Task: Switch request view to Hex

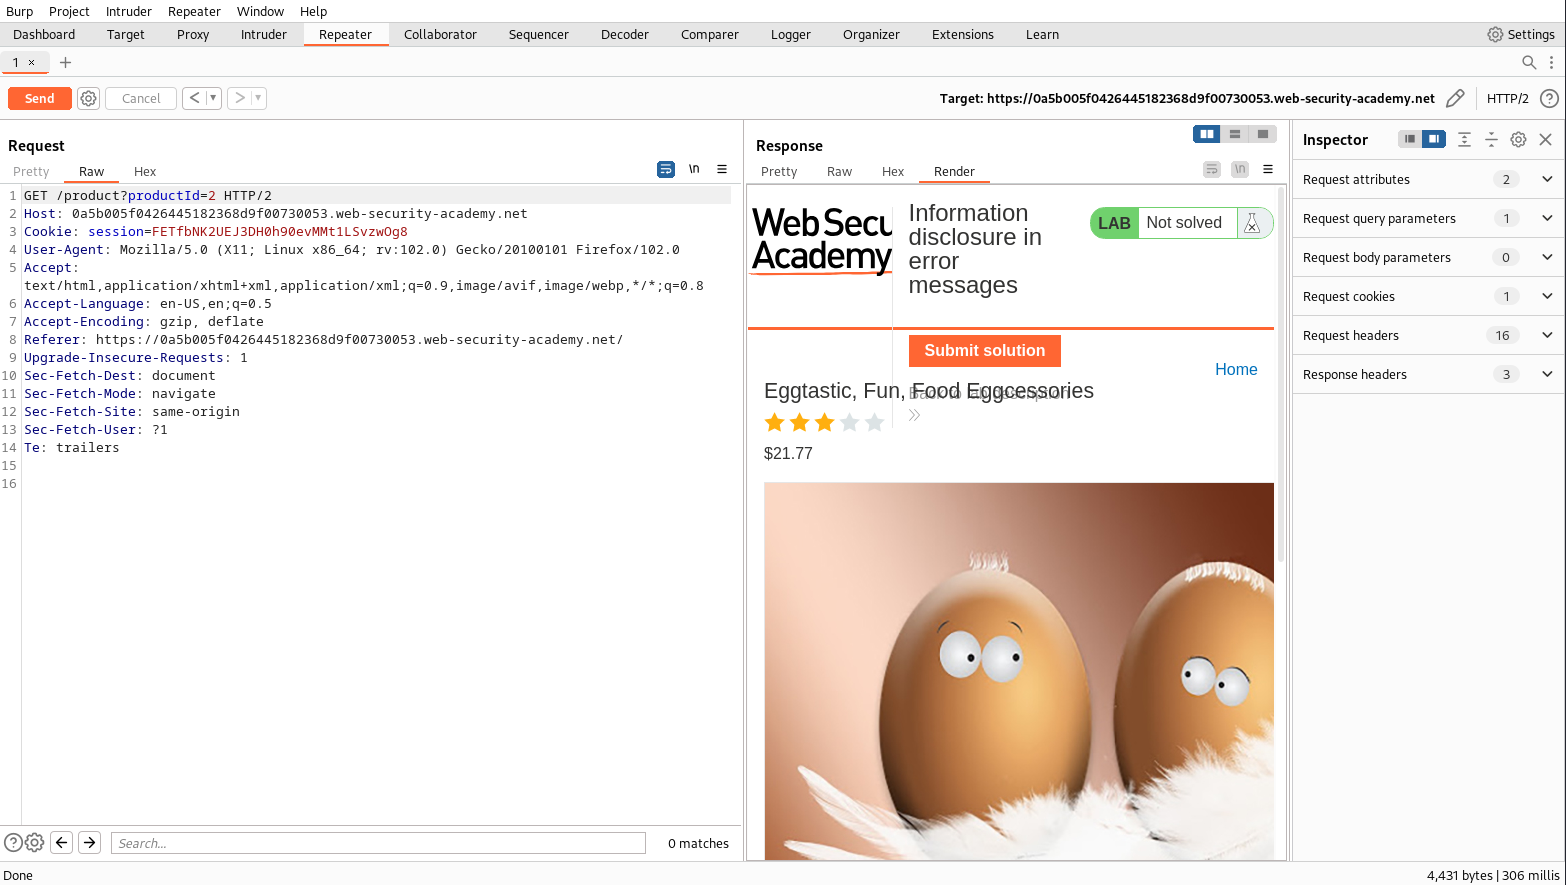Action: [145, 171]
